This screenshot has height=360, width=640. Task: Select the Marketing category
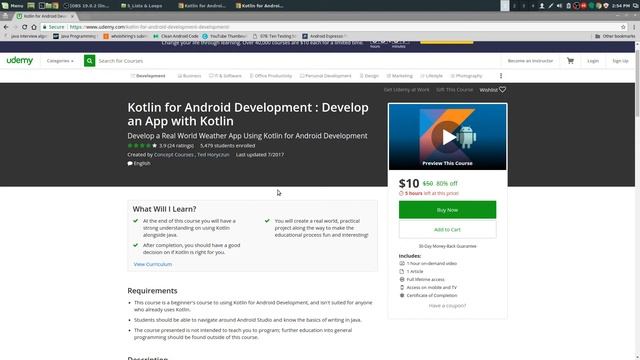(400, 76)
